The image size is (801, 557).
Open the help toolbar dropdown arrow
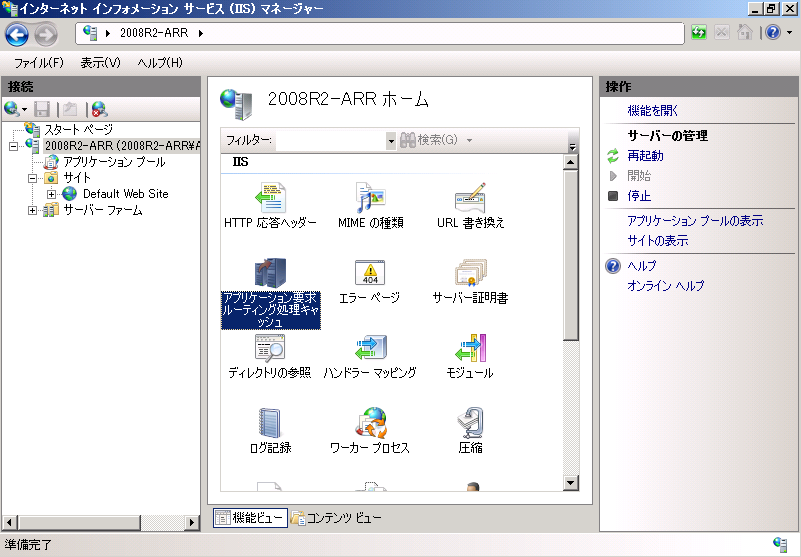coord(790,33)
